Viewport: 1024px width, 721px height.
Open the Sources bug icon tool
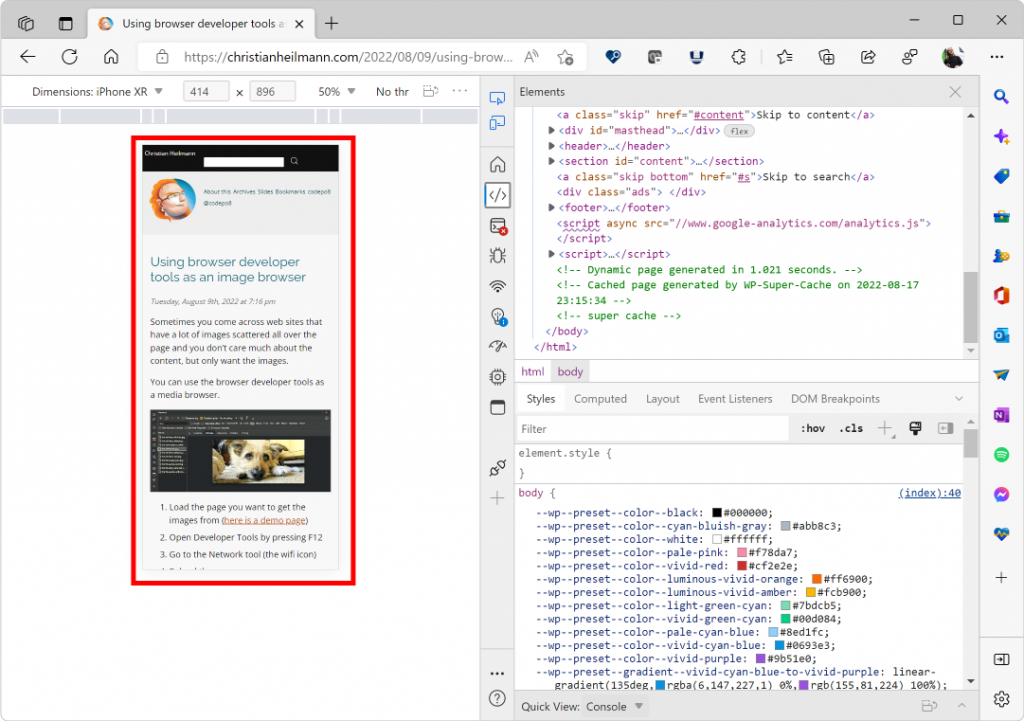[x=497, y=255]
